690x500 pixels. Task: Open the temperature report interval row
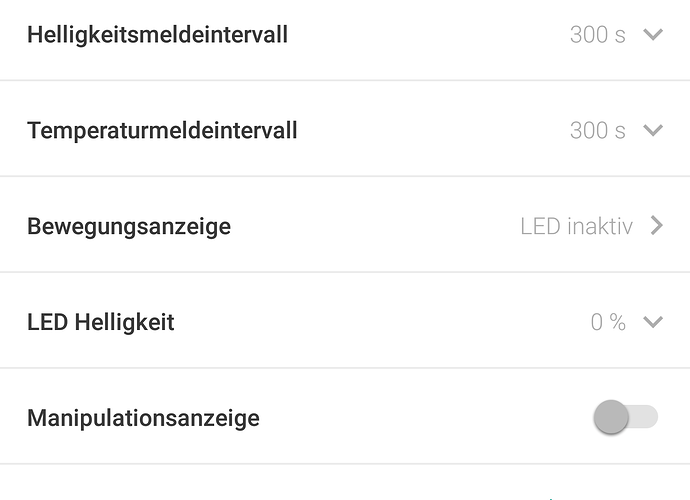(345, 131)
